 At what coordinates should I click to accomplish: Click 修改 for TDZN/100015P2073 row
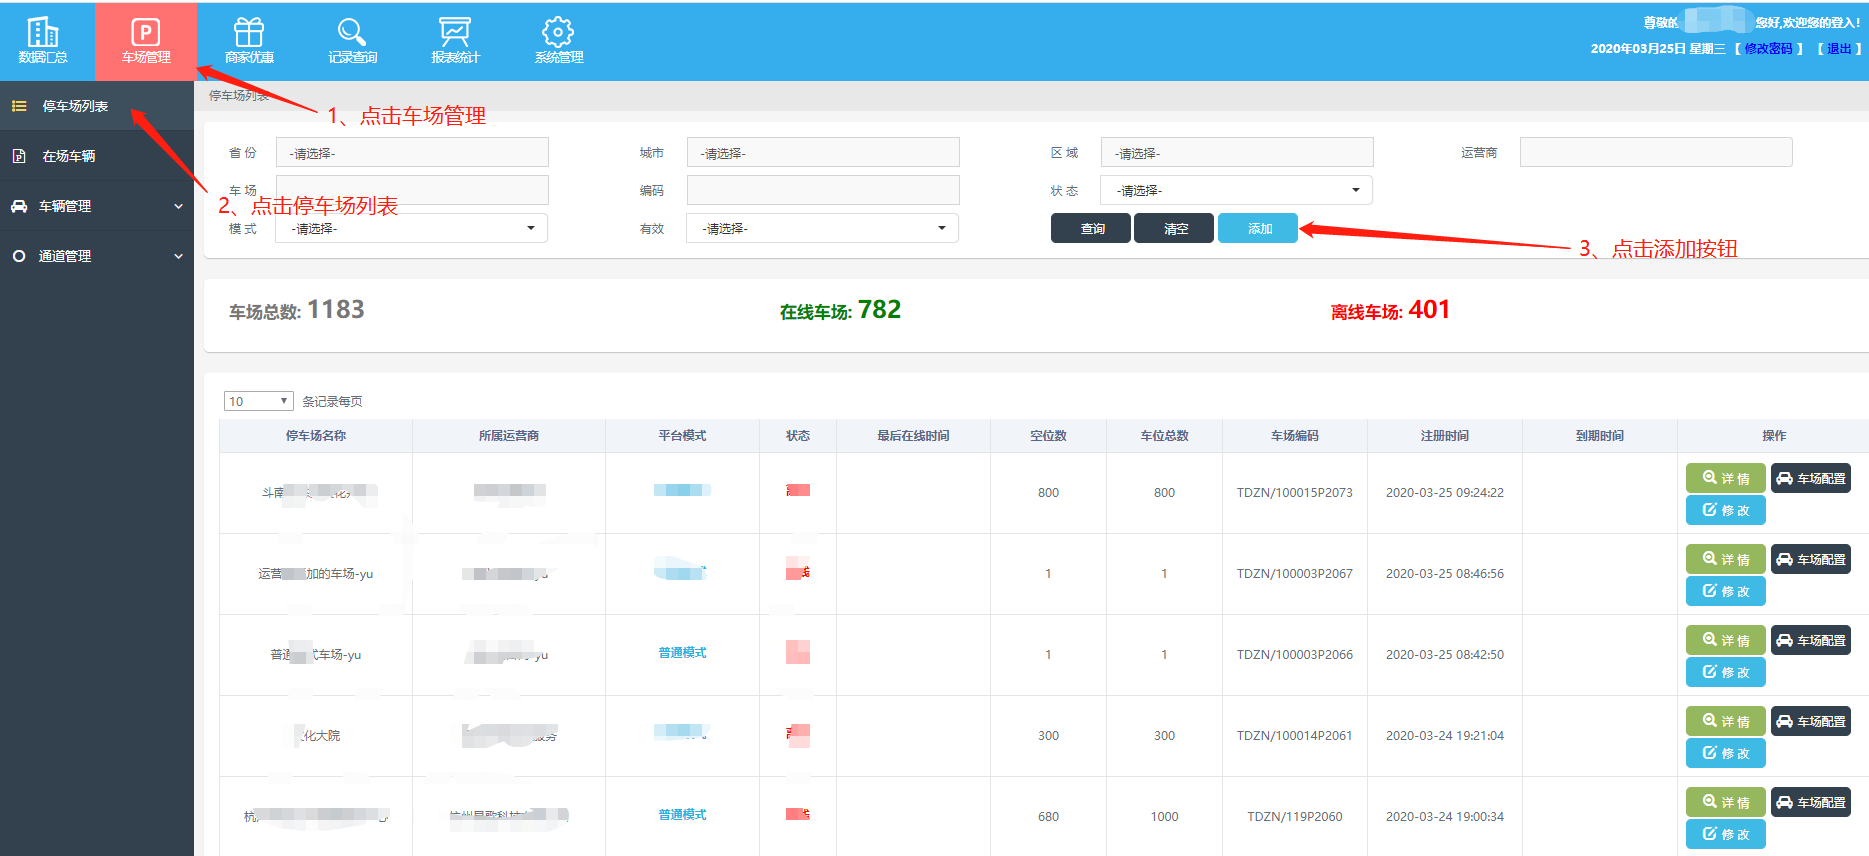tap(1726, 510)
